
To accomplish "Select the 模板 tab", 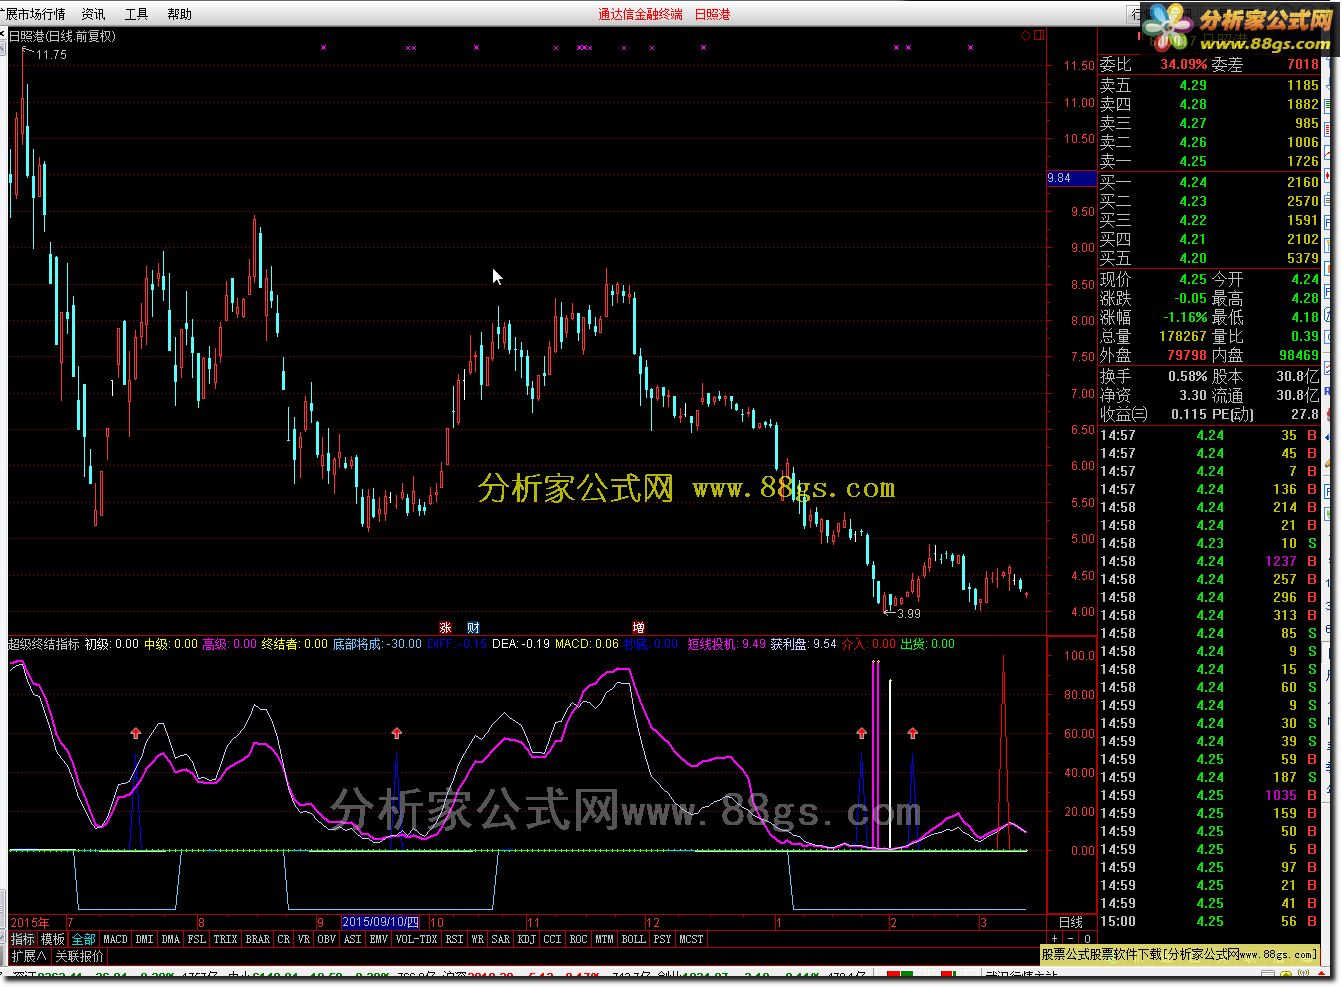I will click(53, 939).
